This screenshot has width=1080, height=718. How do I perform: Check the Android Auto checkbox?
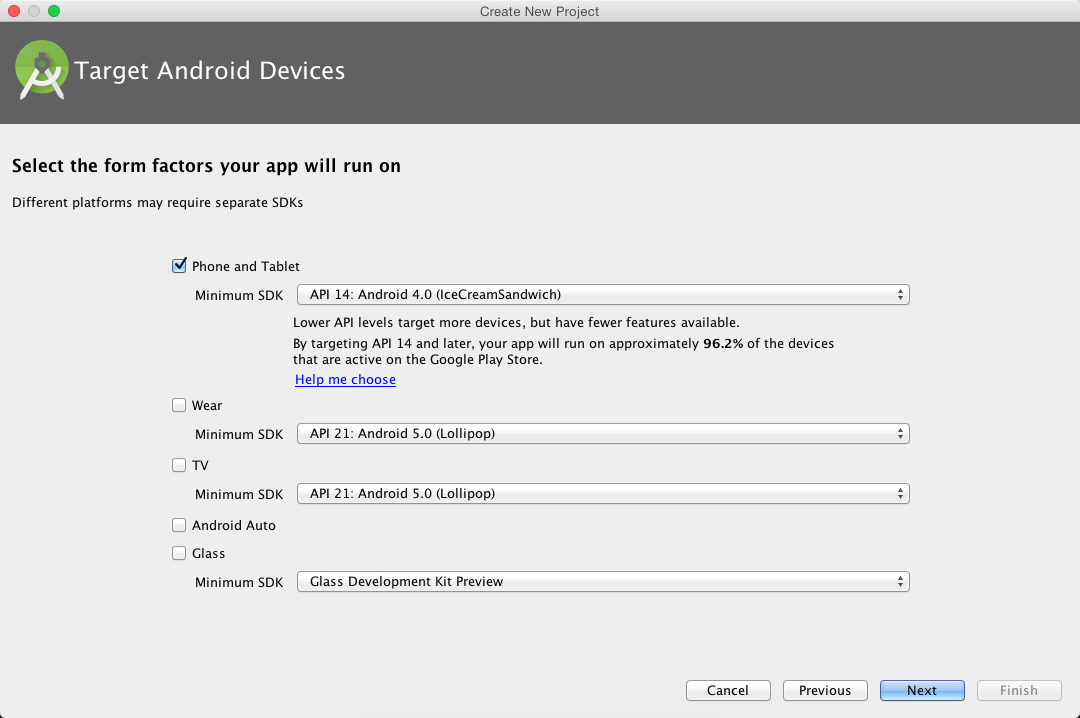[179, 525]
